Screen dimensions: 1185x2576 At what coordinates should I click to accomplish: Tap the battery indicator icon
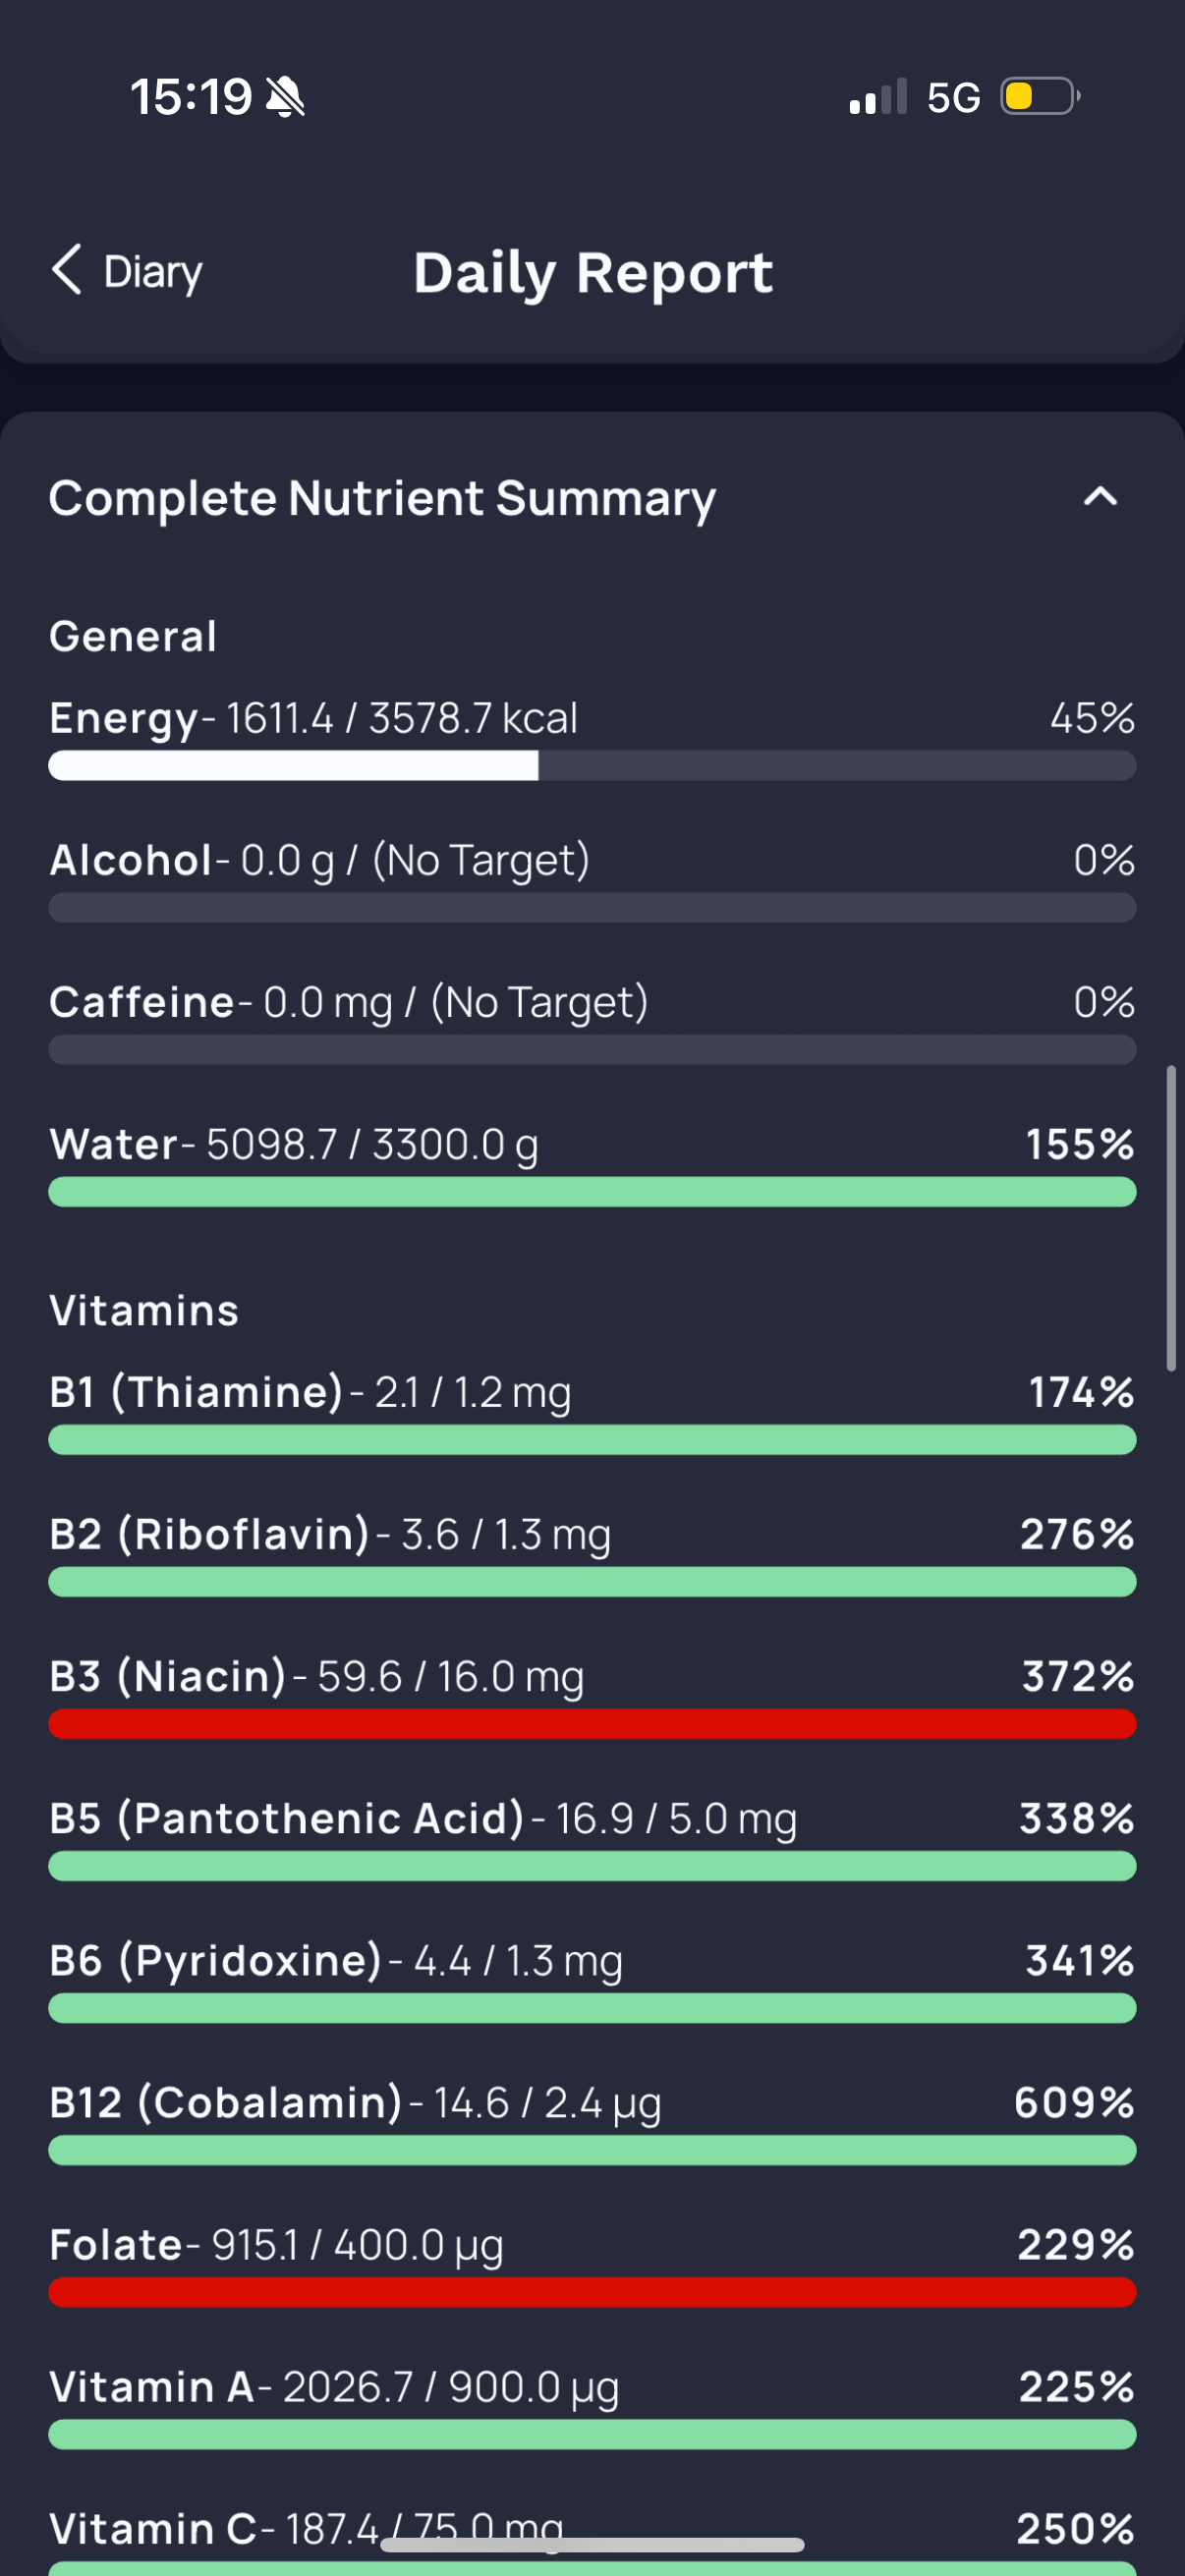[x=1039, y=97]
